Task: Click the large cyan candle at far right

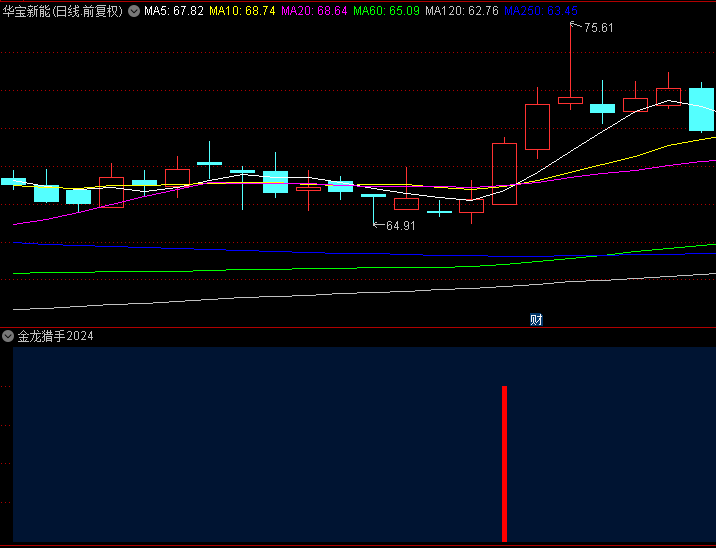Action: click(702, 110)
